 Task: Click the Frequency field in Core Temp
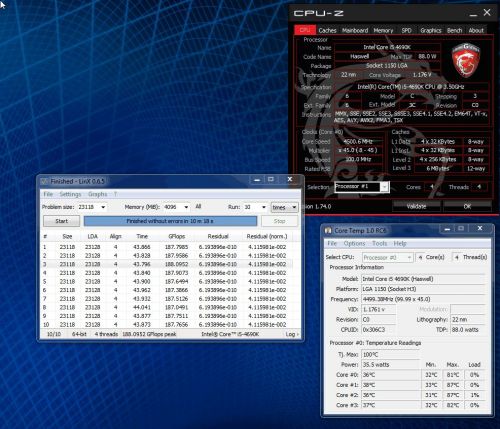click(x=423, y=299)
